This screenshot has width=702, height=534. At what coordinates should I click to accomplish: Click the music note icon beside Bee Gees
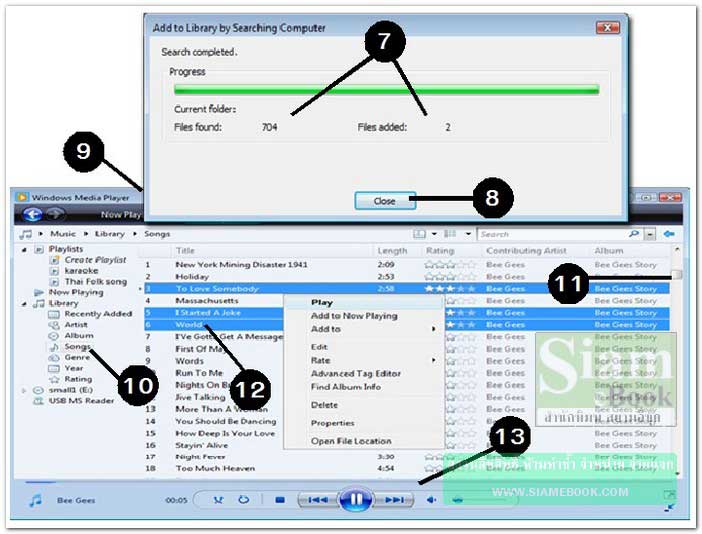coord(35,500)
